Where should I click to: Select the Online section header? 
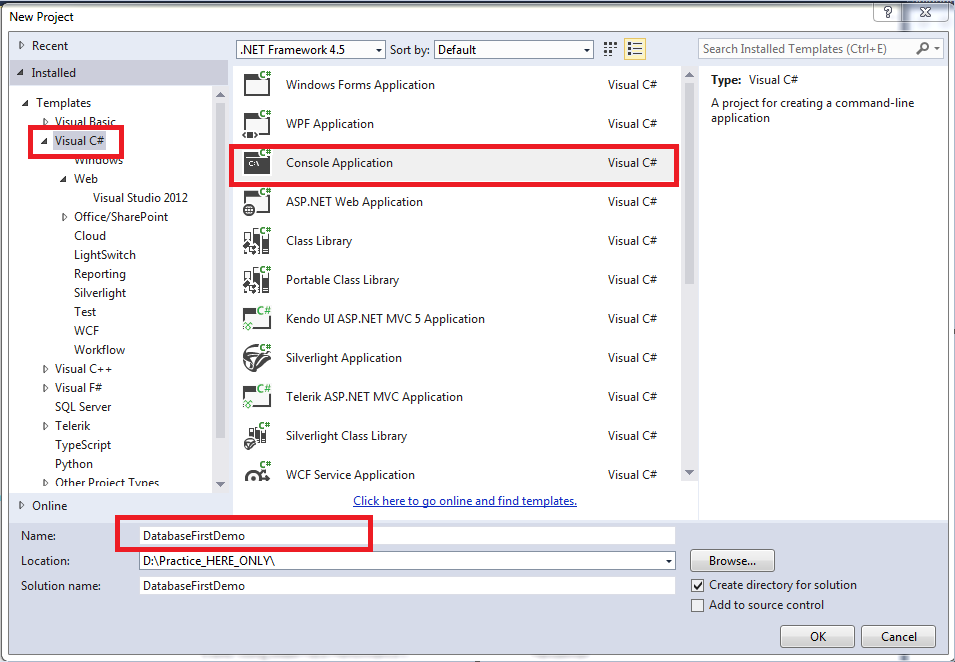(x=50, y=505)
